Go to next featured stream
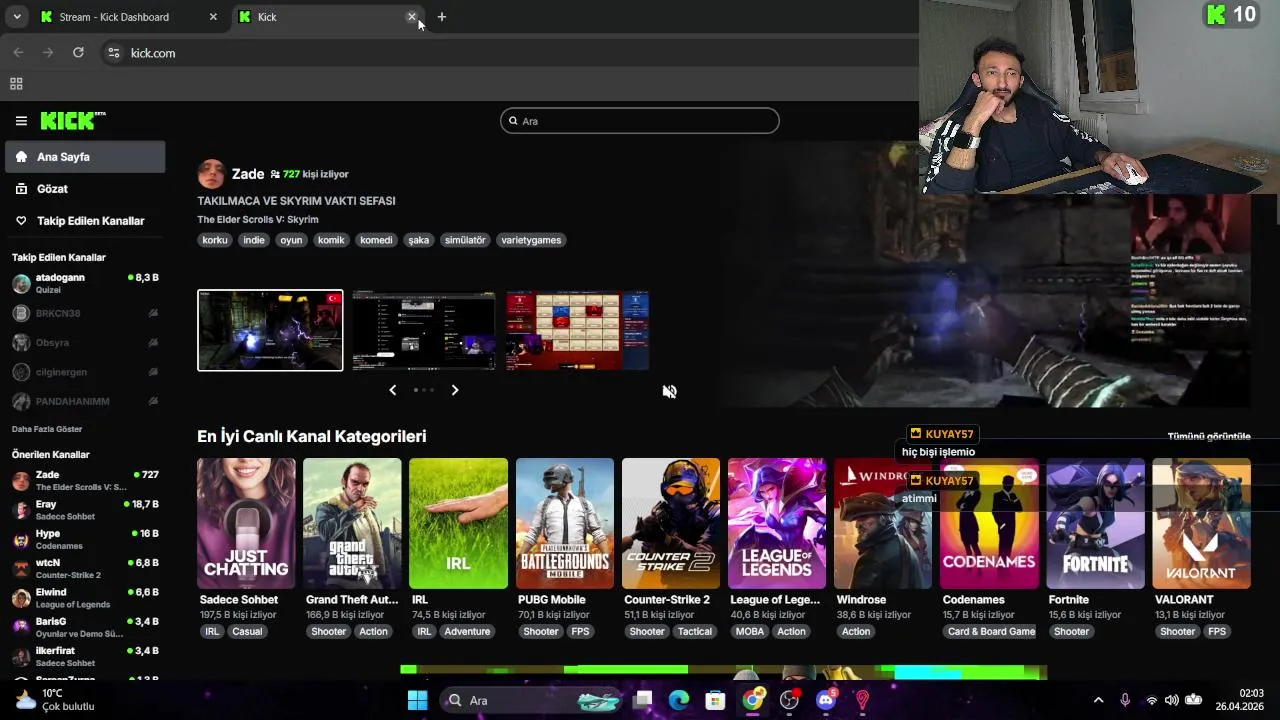The height and width of the screenshot is (720, 1280). click(x=455, y=390)
